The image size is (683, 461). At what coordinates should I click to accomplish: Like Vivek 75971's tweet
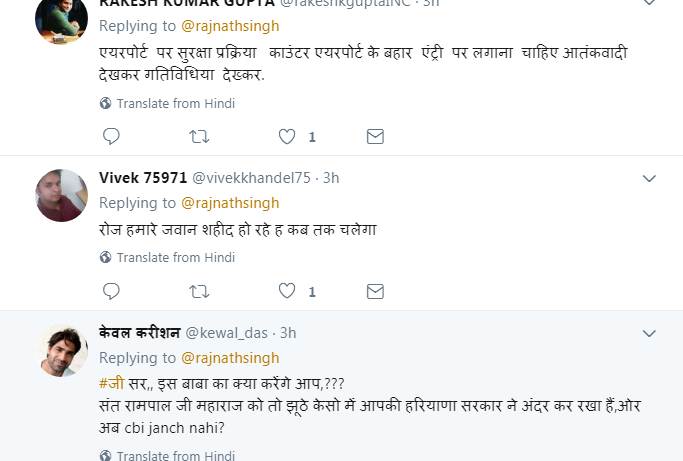(x=287, y=291)
